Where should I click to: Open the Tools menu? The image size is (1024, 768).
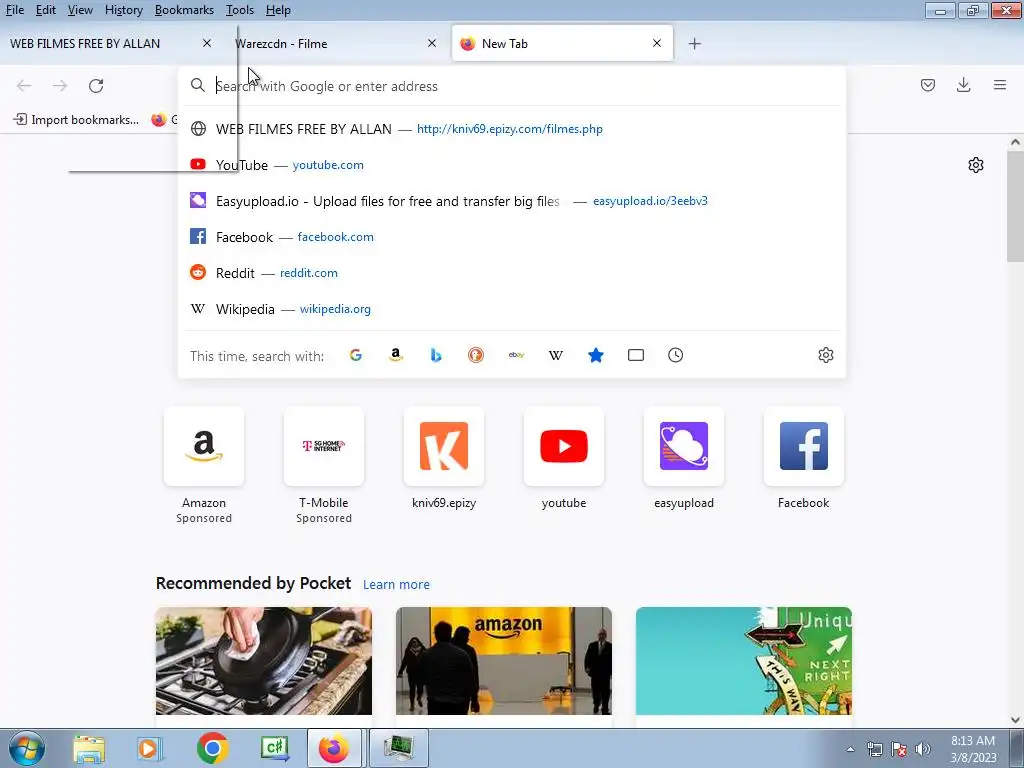240,10
